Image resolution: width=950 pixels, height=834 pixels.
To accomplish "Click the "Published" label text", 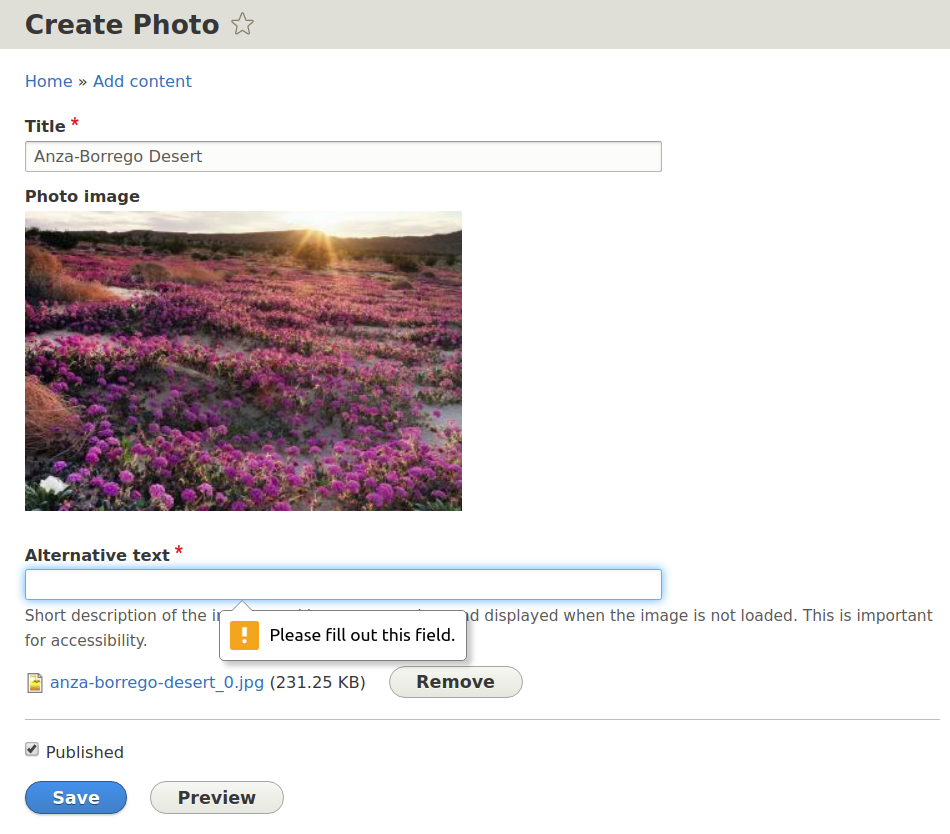I will 85,752.
